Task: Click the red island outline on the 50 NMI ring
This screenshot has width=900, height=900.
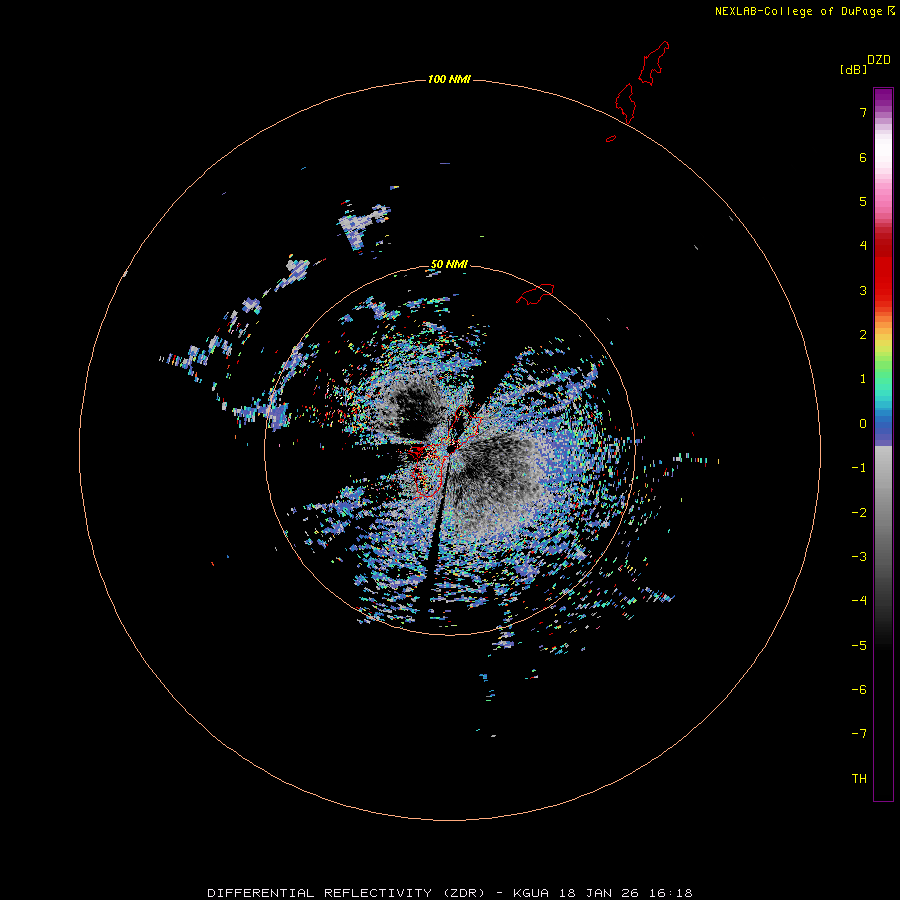Action: 535,294
